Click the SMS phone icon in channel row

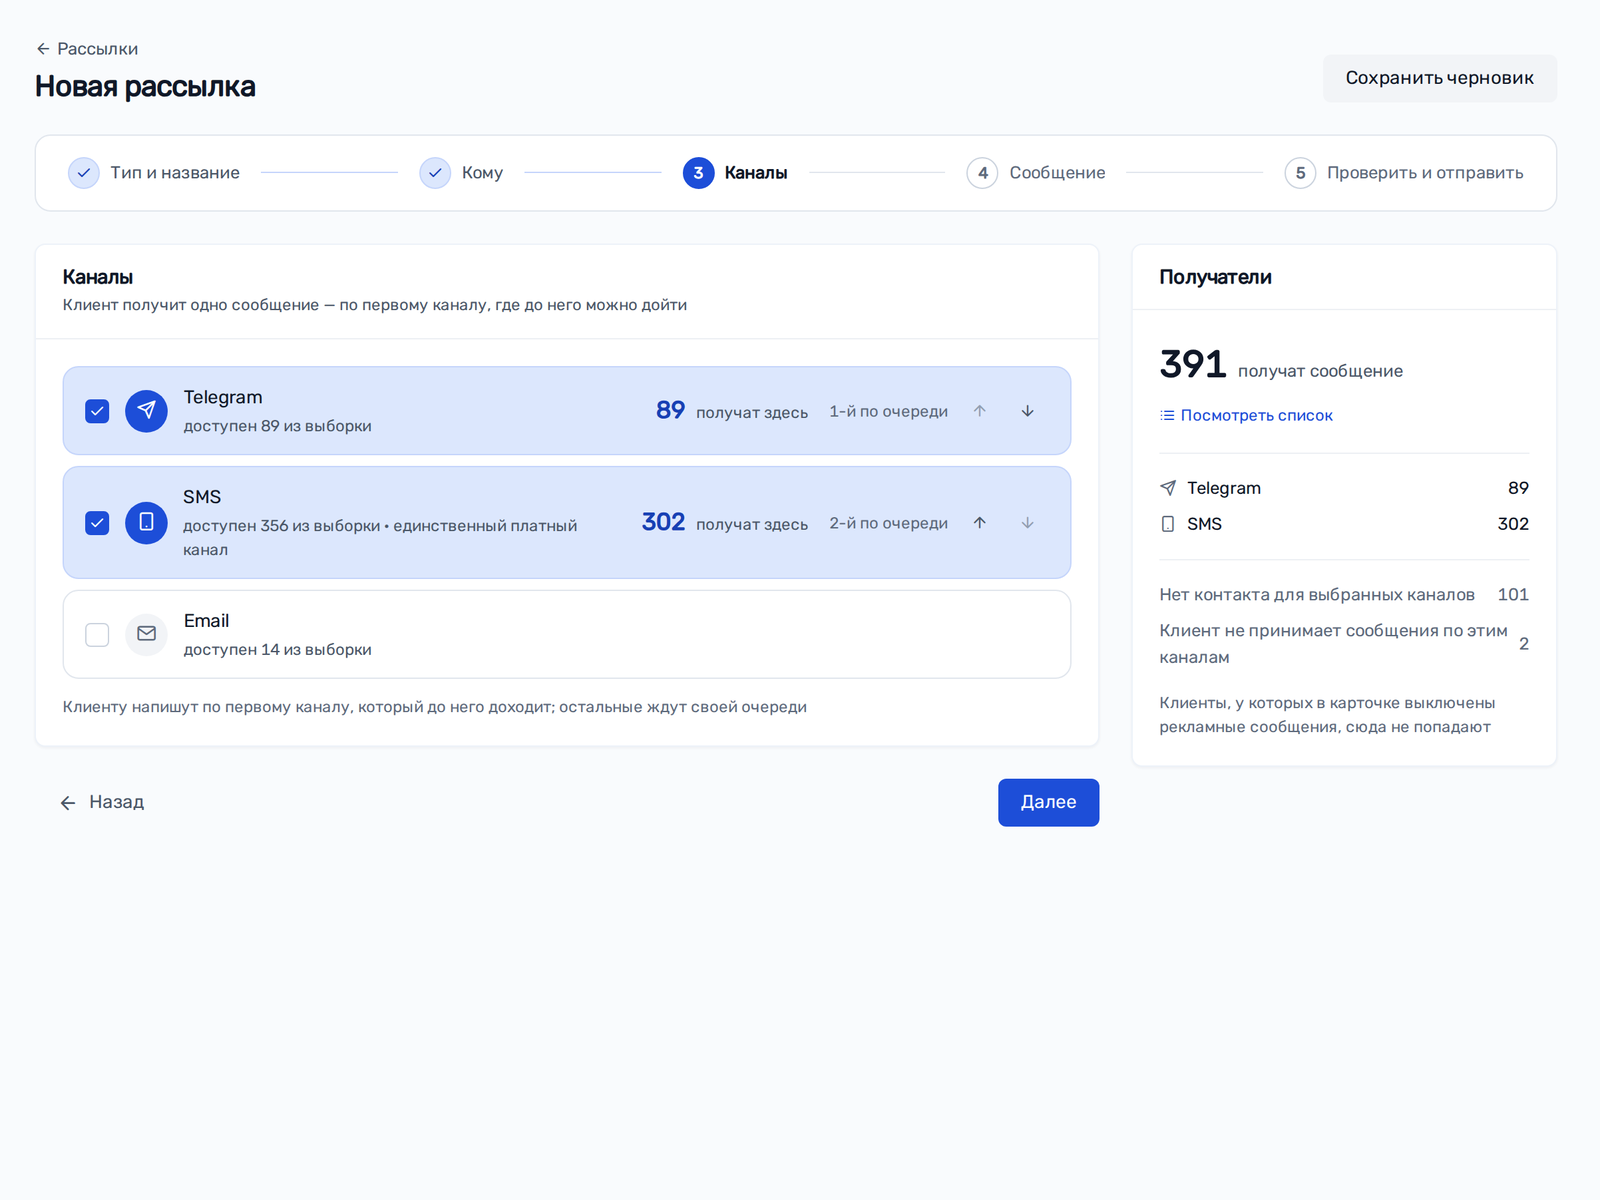click(146, 523)
